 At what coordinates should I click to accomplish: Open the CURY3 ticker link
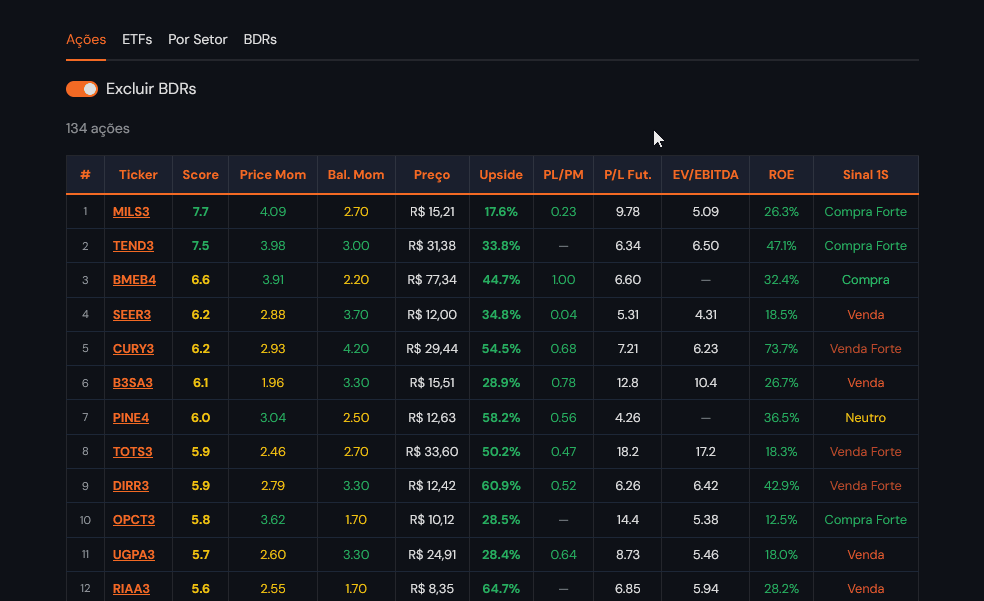[133, 349]
